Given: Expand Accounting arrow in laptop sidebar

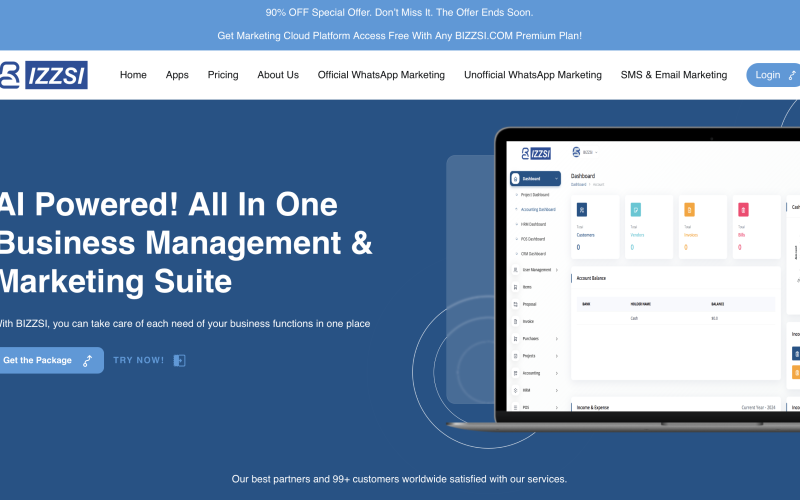Looking at the screenshot, I should 557,373.
